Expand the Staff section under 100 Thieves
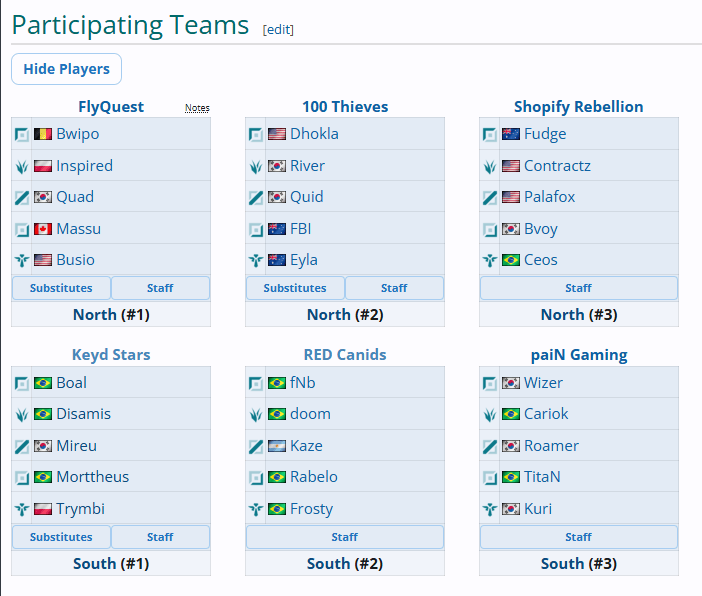 pyautogui.click(x=394, y=288)
